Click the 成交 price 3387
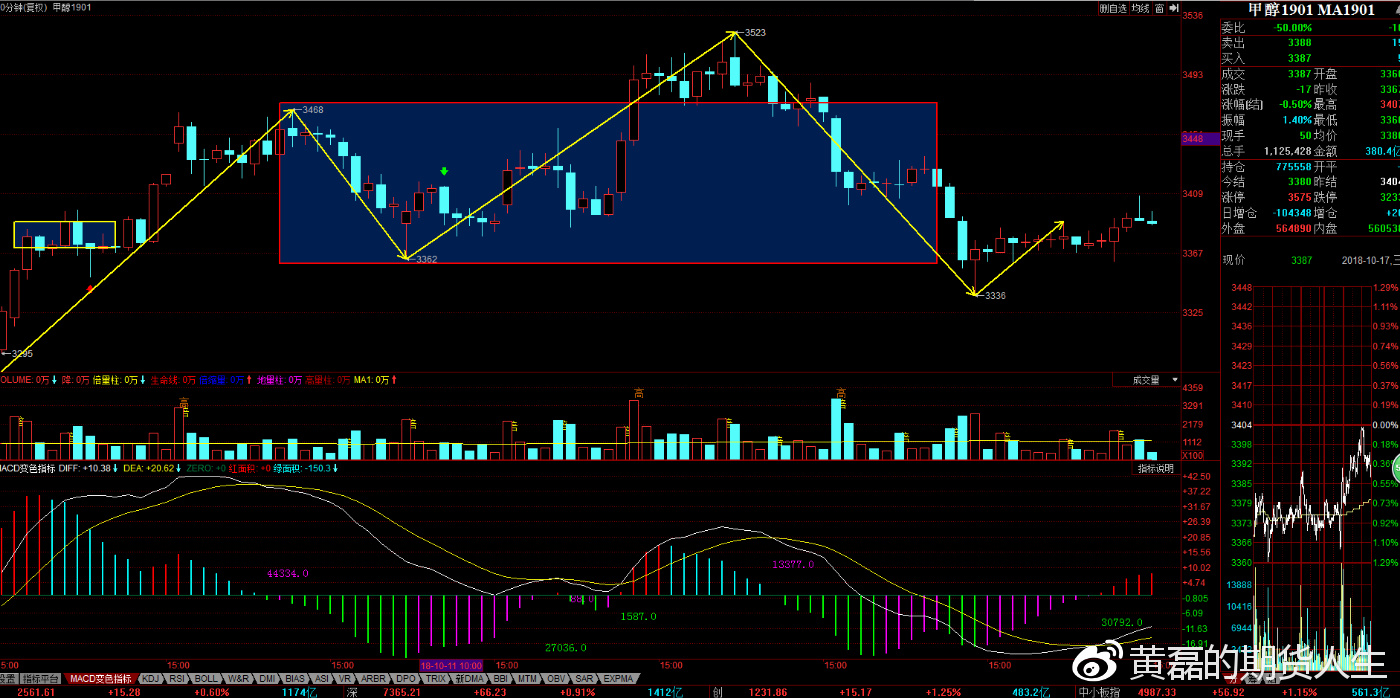The image size is (1400, 698). click(1299, 74)
